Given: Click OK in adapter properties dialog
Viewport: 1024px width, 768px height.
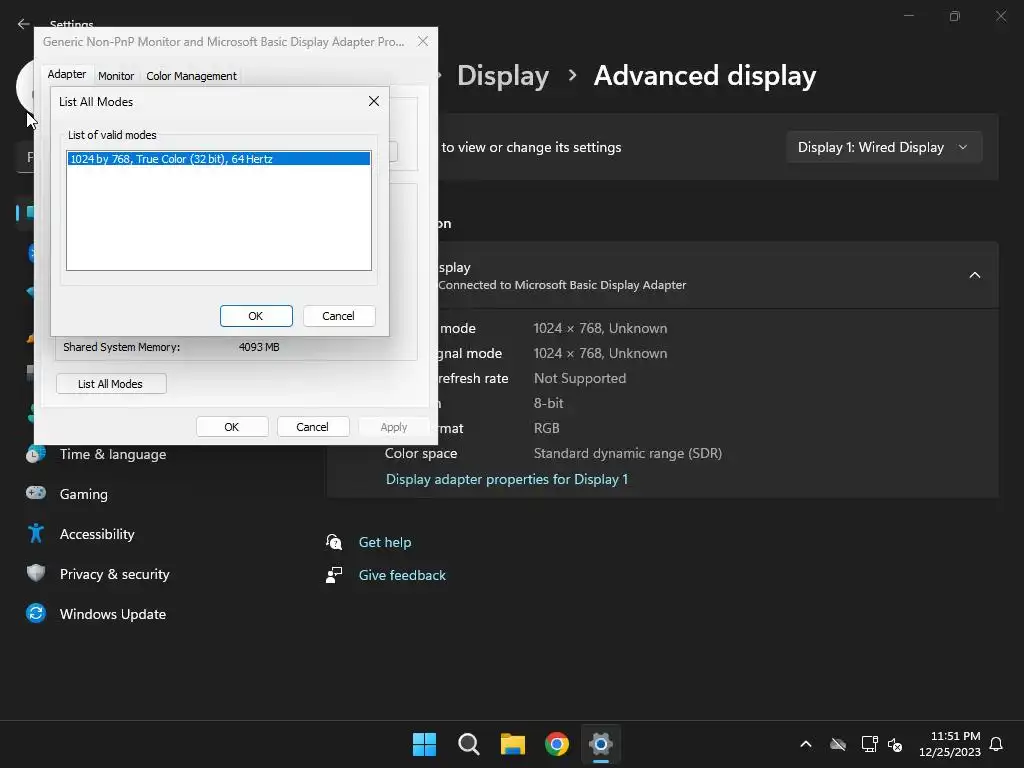Looking at the screenshot, I should (232, 427).
